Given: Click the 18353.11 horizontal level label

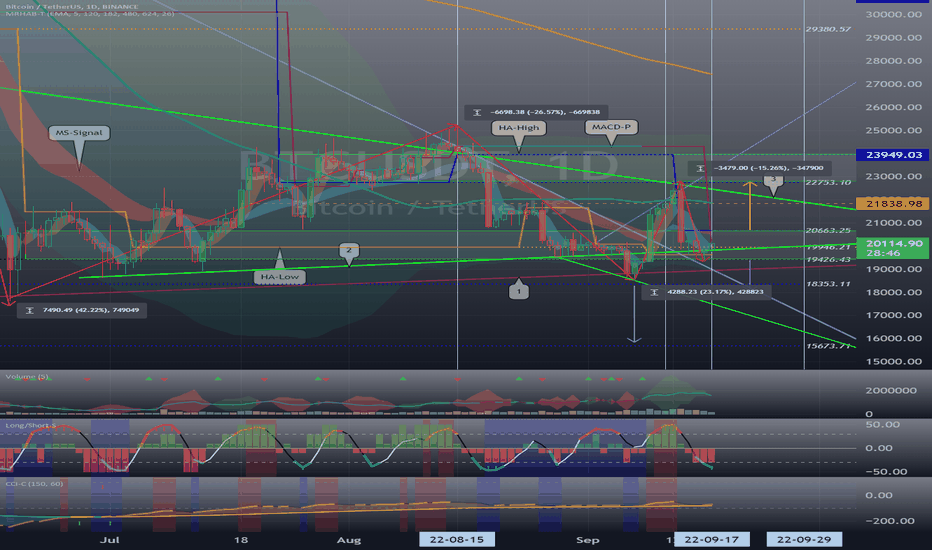Looking at the screenshot, I should point(828,284).
